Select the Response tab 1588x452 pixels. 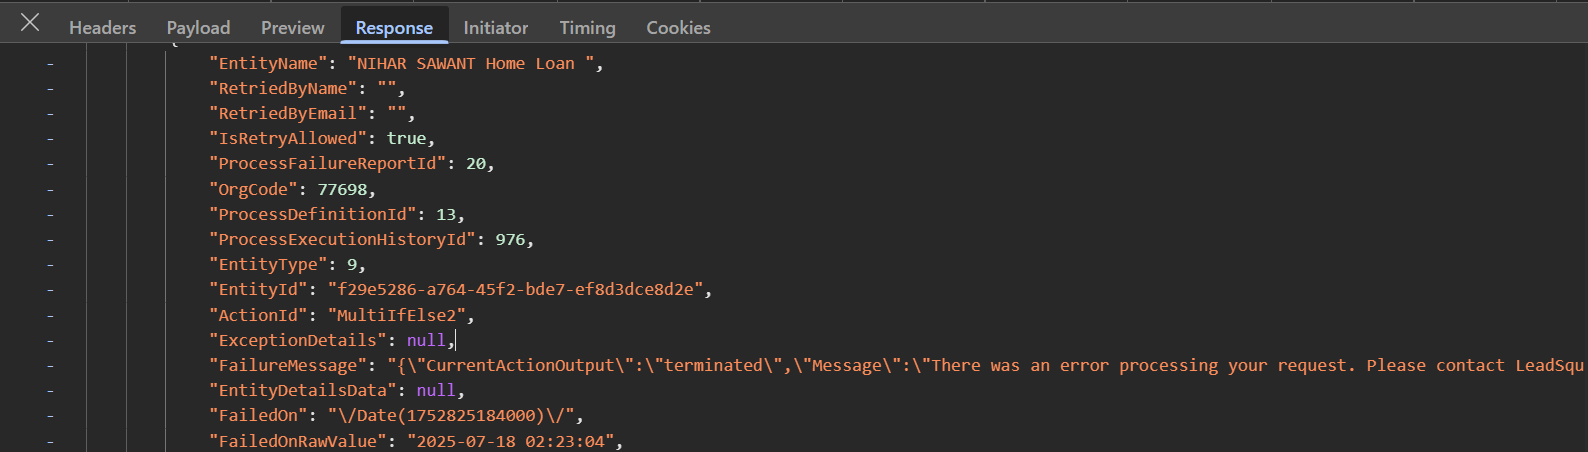click(394, 28)
